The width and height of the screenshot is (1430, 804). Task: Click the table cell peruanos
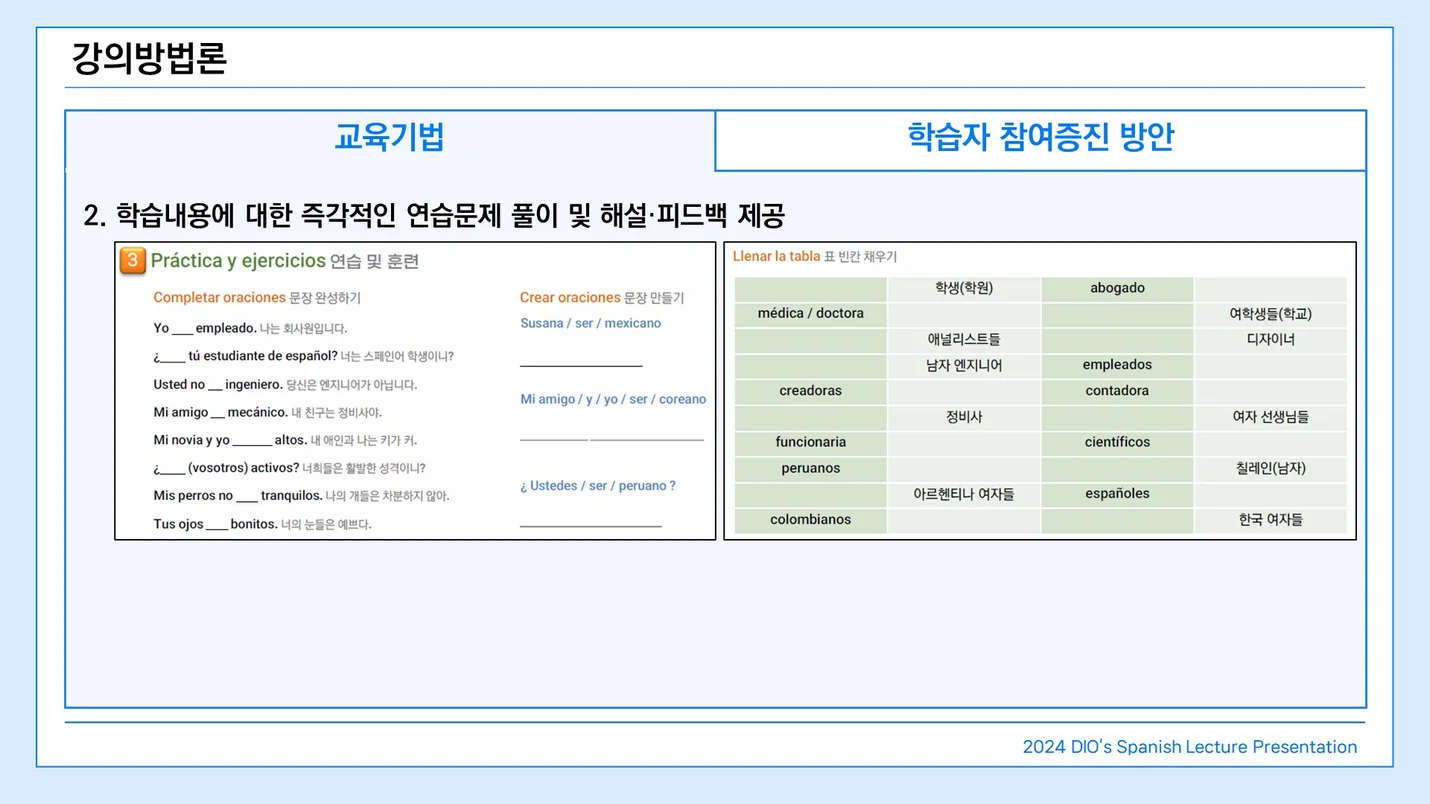coord(810,468)
